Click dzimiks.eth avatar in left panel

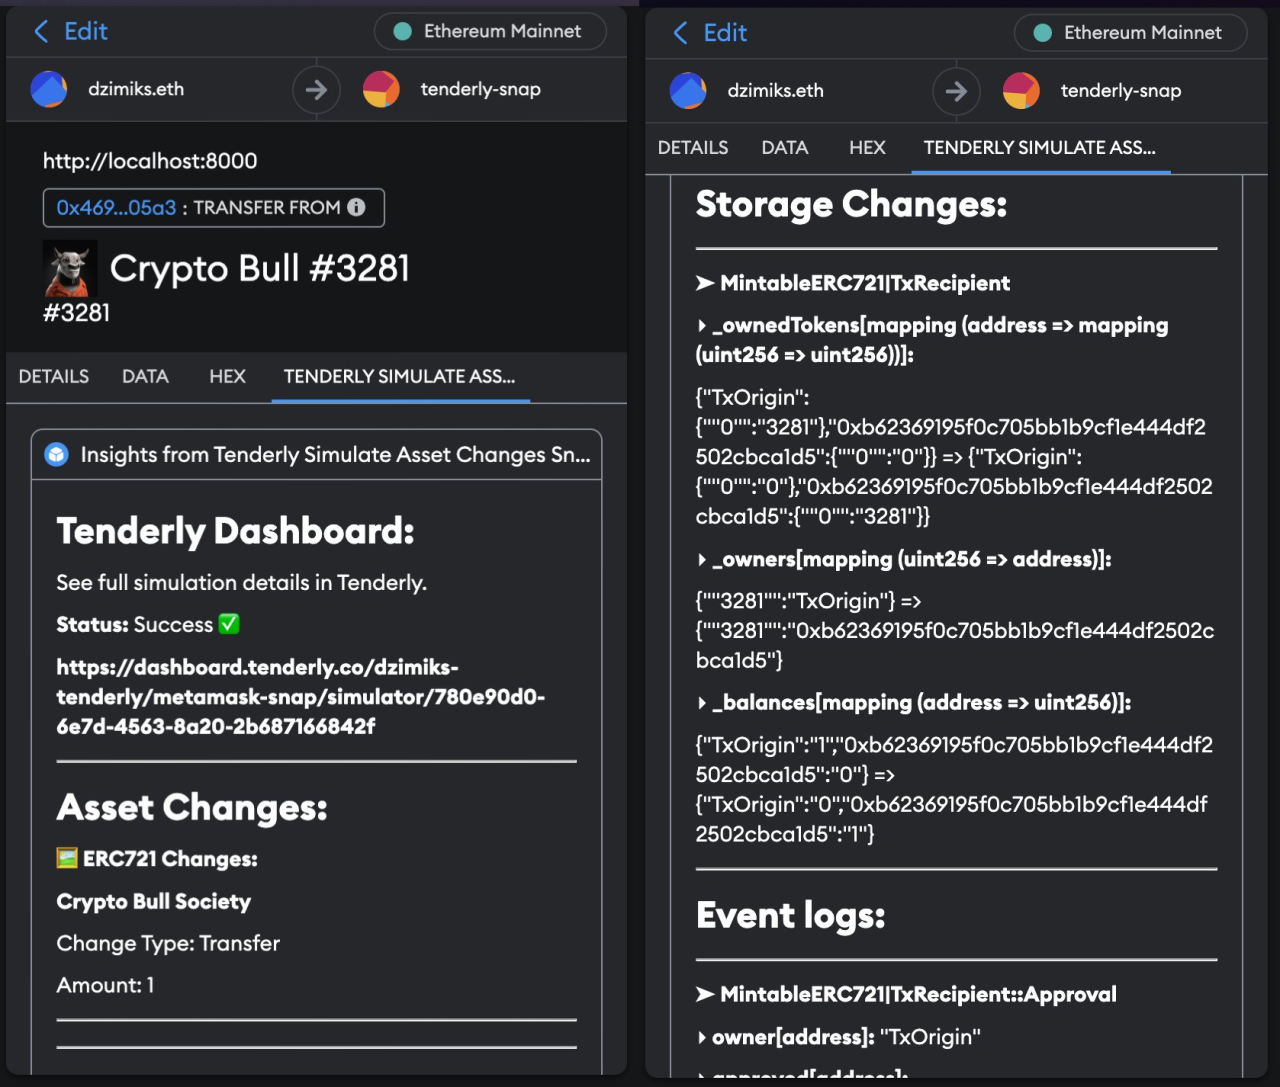point(49,89)
